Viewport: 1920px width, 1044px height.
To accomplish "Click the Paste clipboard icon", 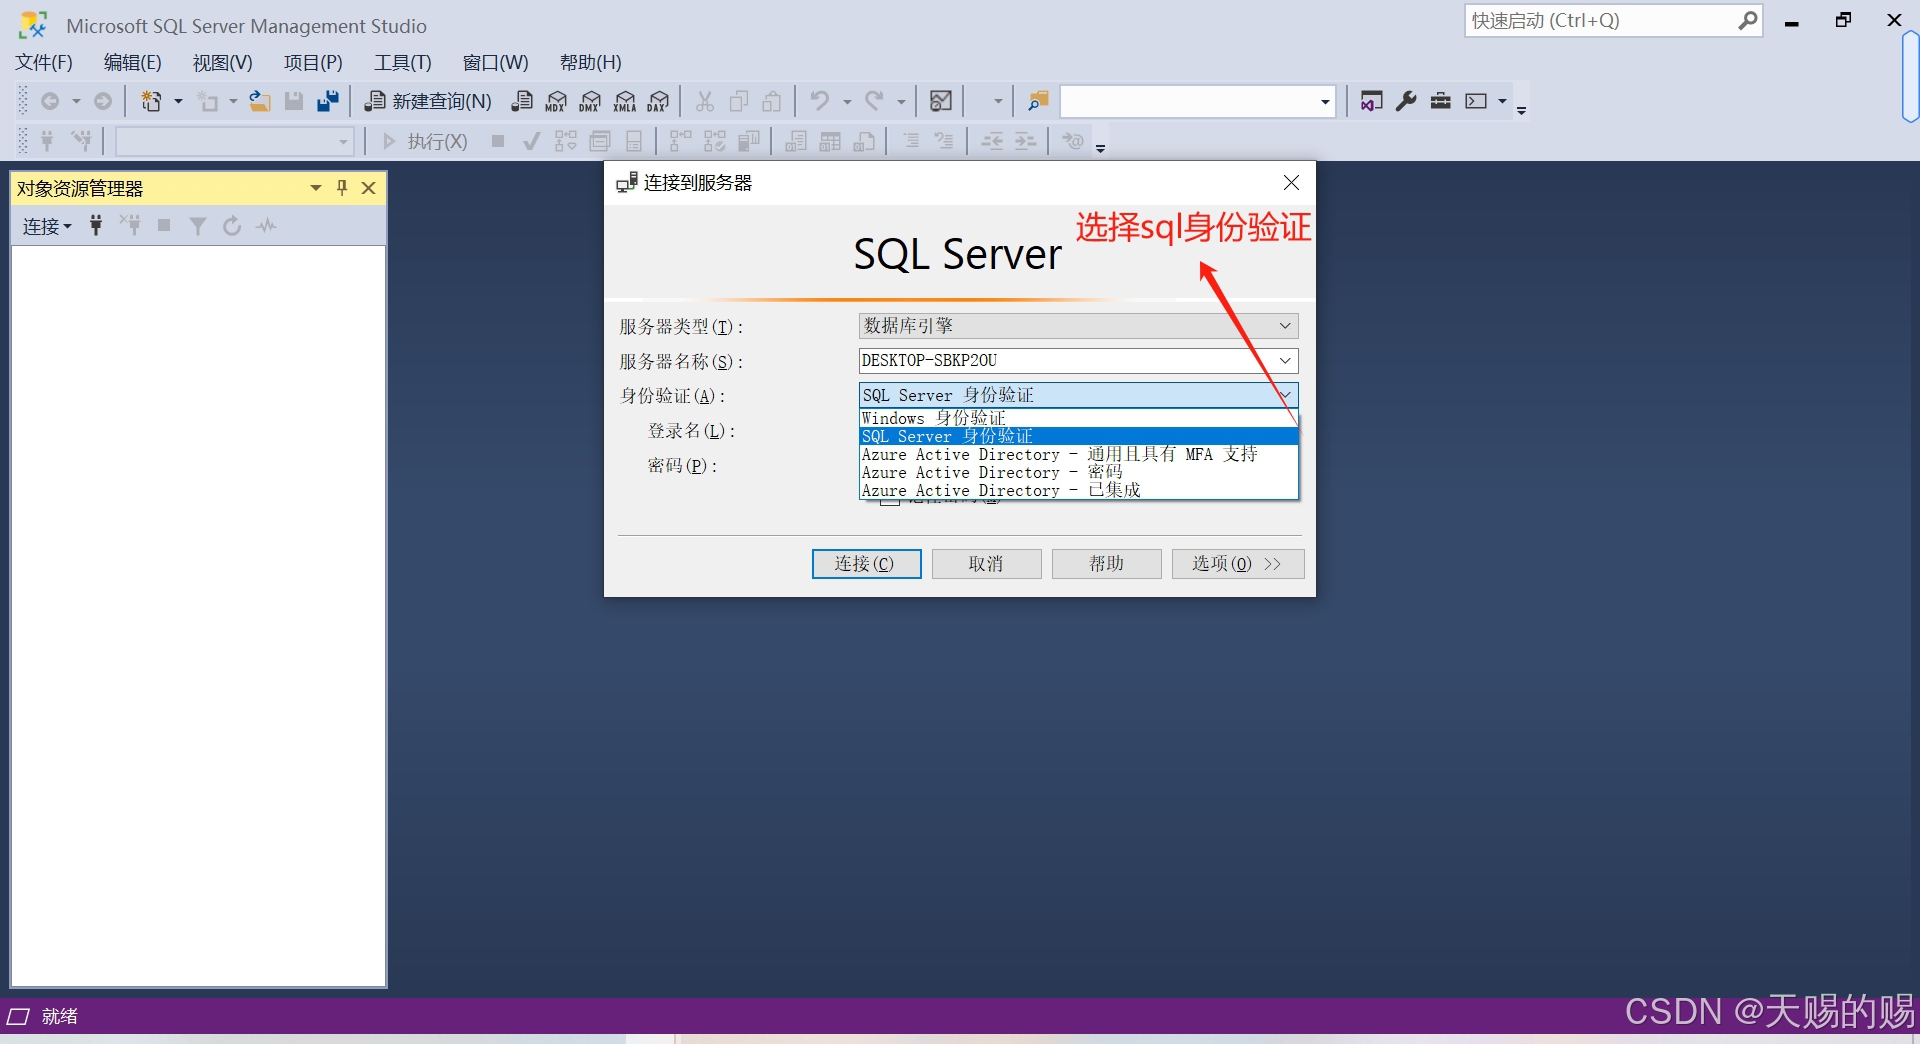I will point(772,101).
